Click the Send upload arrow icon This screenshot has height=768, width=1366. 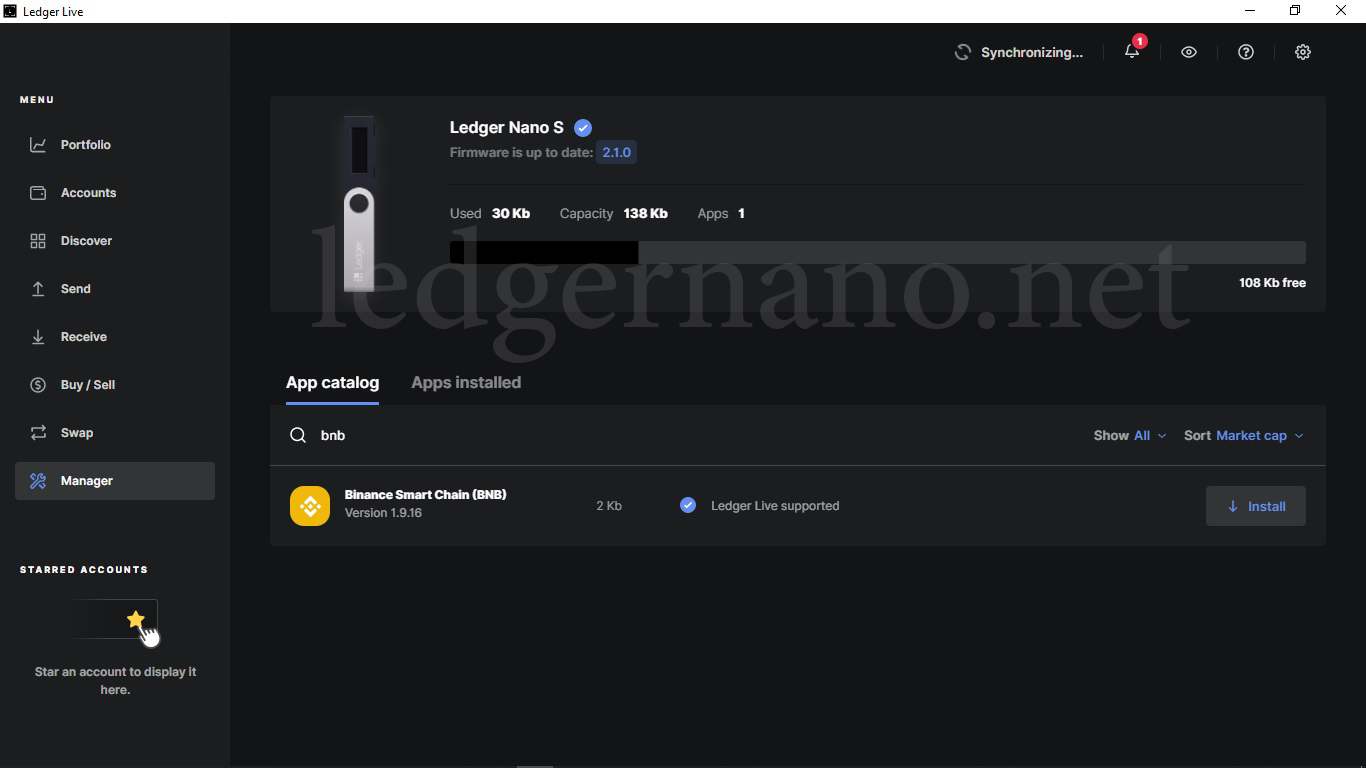pyautogui.click(x=38, y=289)
